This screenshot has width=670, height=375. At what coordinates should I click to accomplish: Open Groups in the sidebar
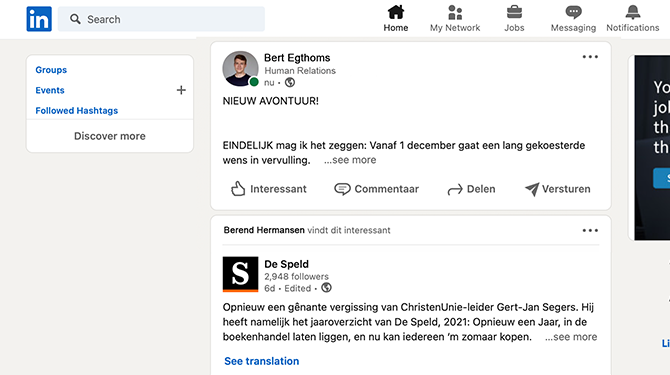(51, 70)
